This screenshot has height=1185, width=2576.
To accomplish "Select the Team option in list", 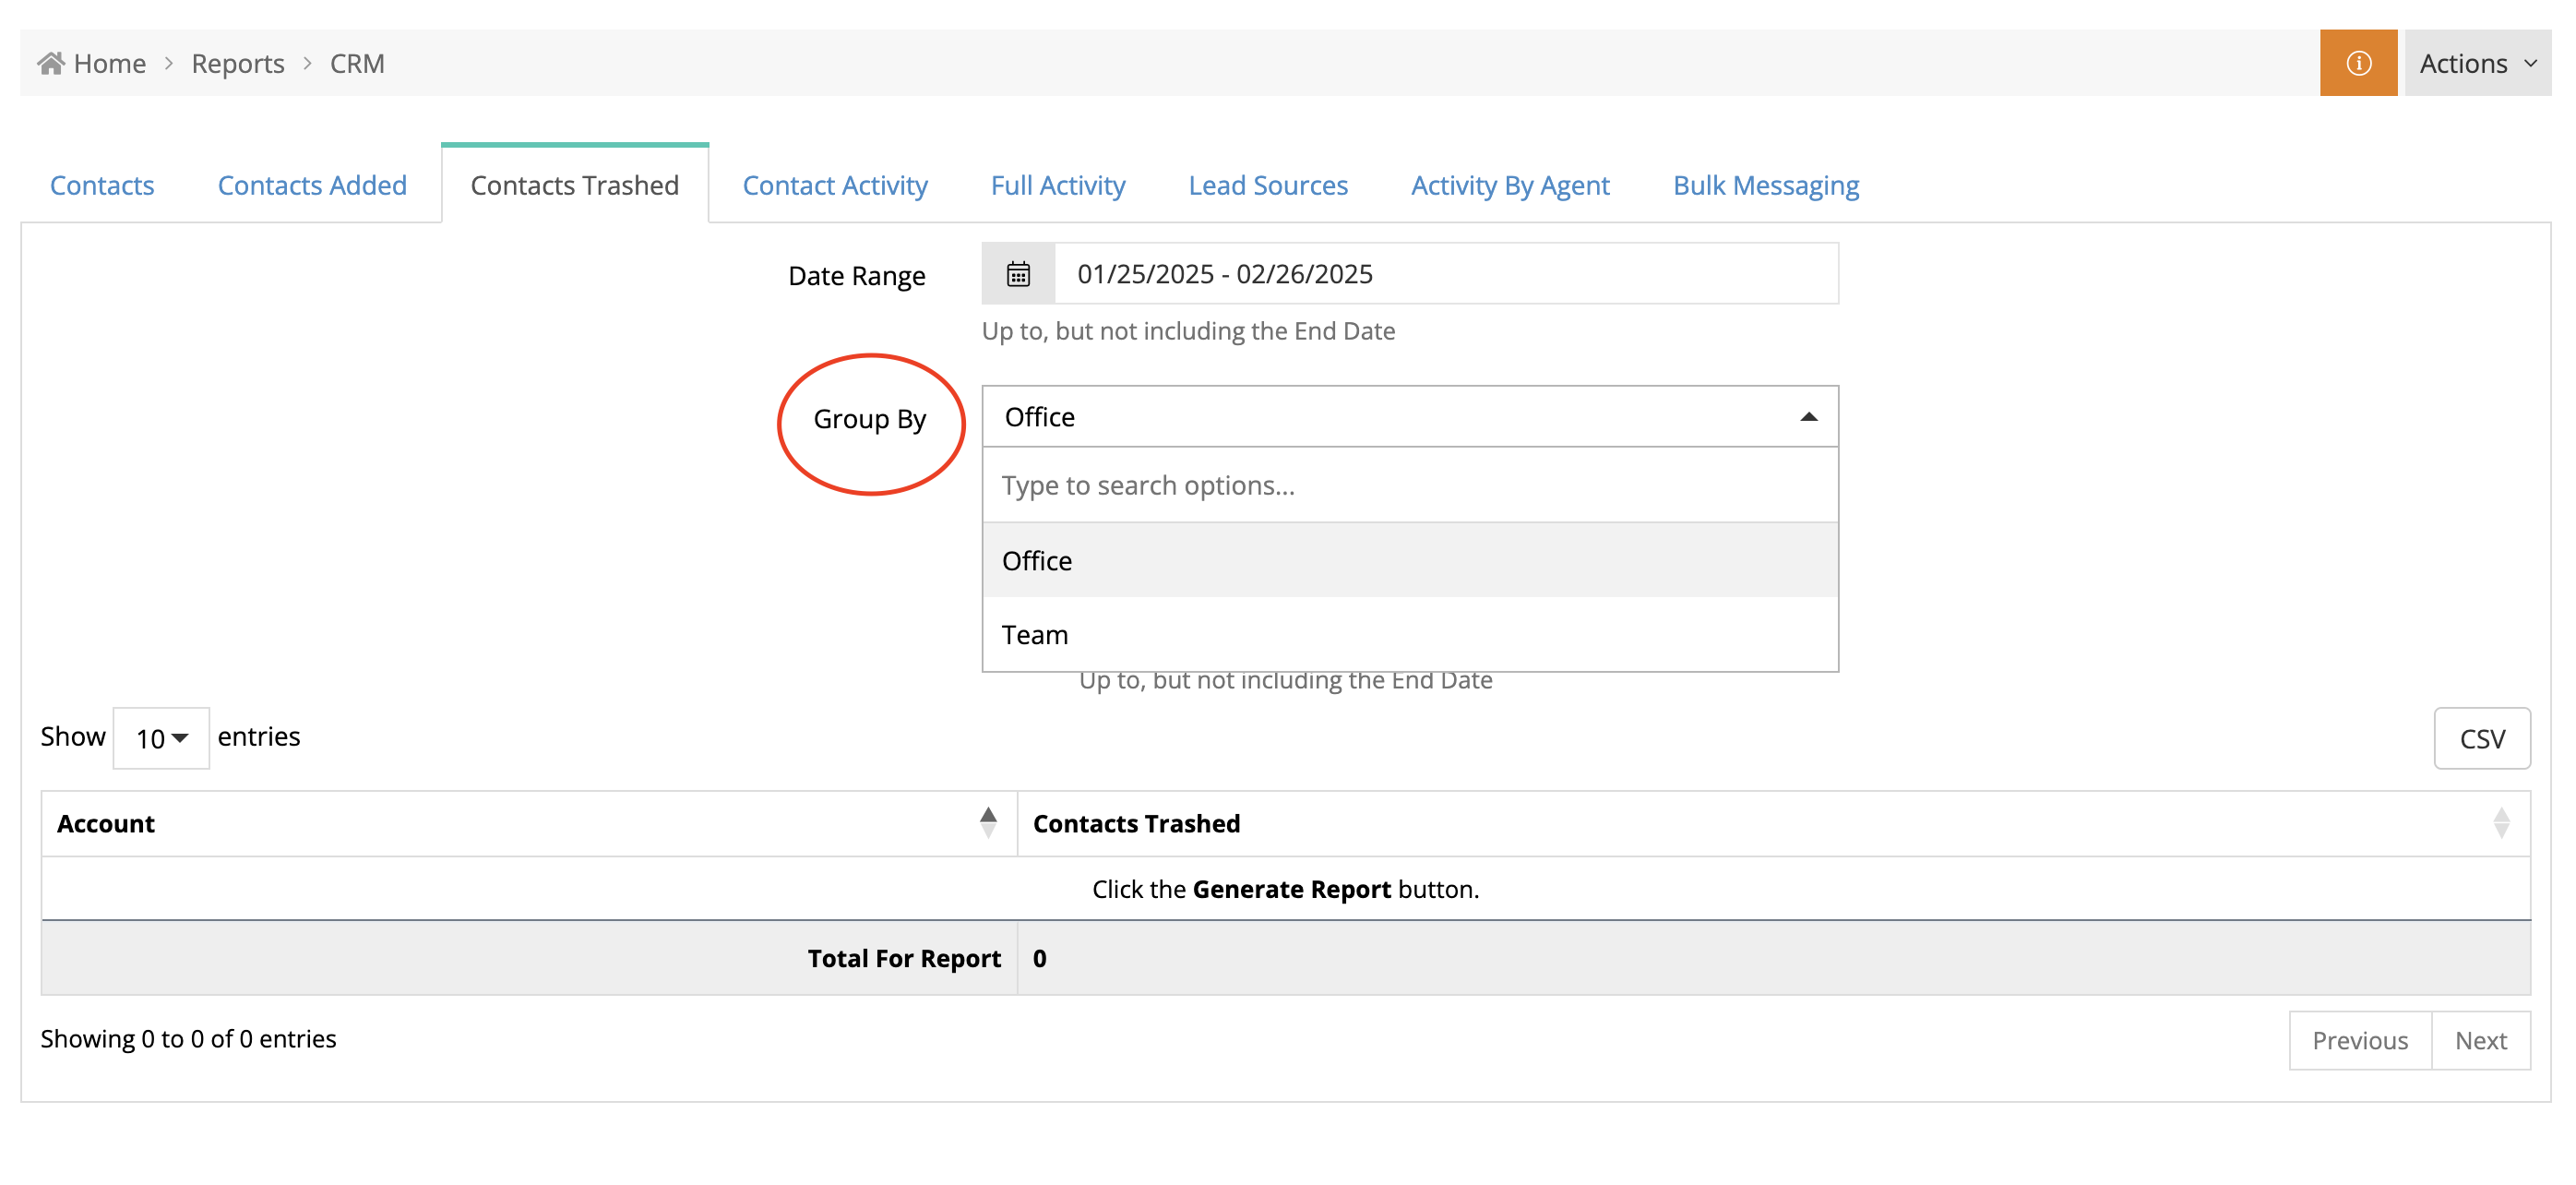I will tap(1035, 634).
